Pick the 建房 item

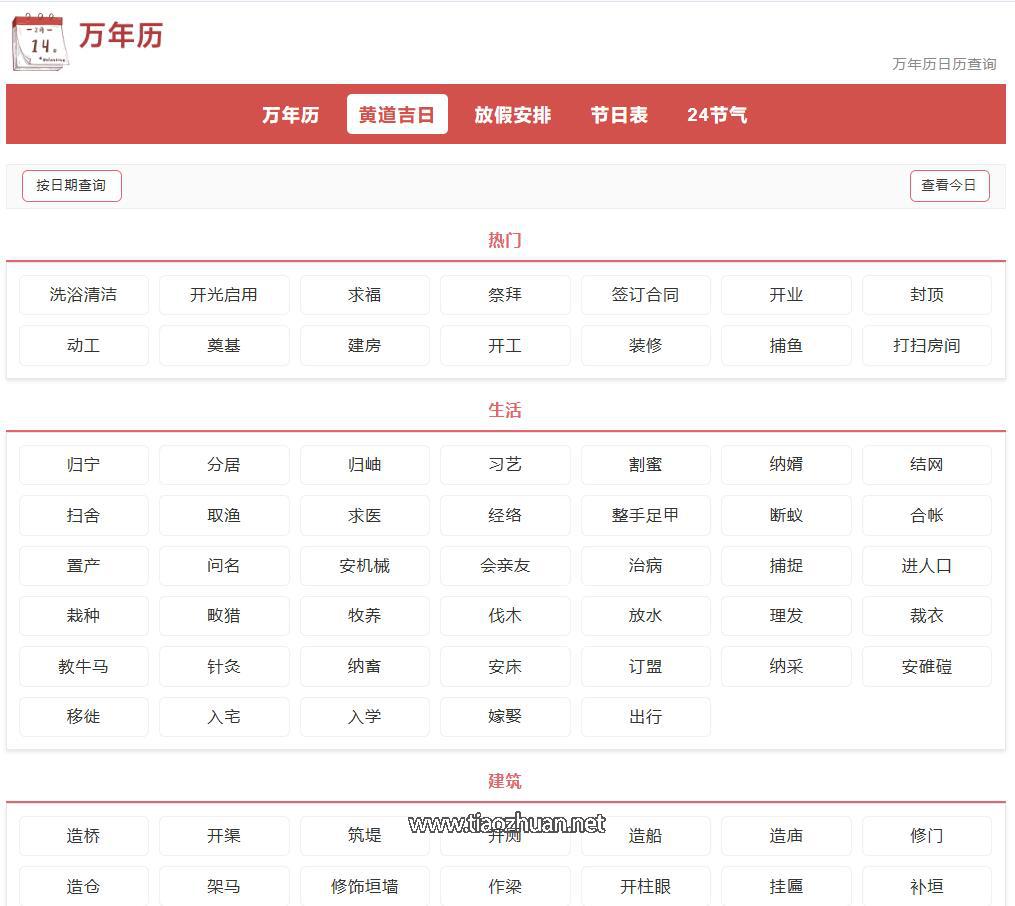coord(364,346)
